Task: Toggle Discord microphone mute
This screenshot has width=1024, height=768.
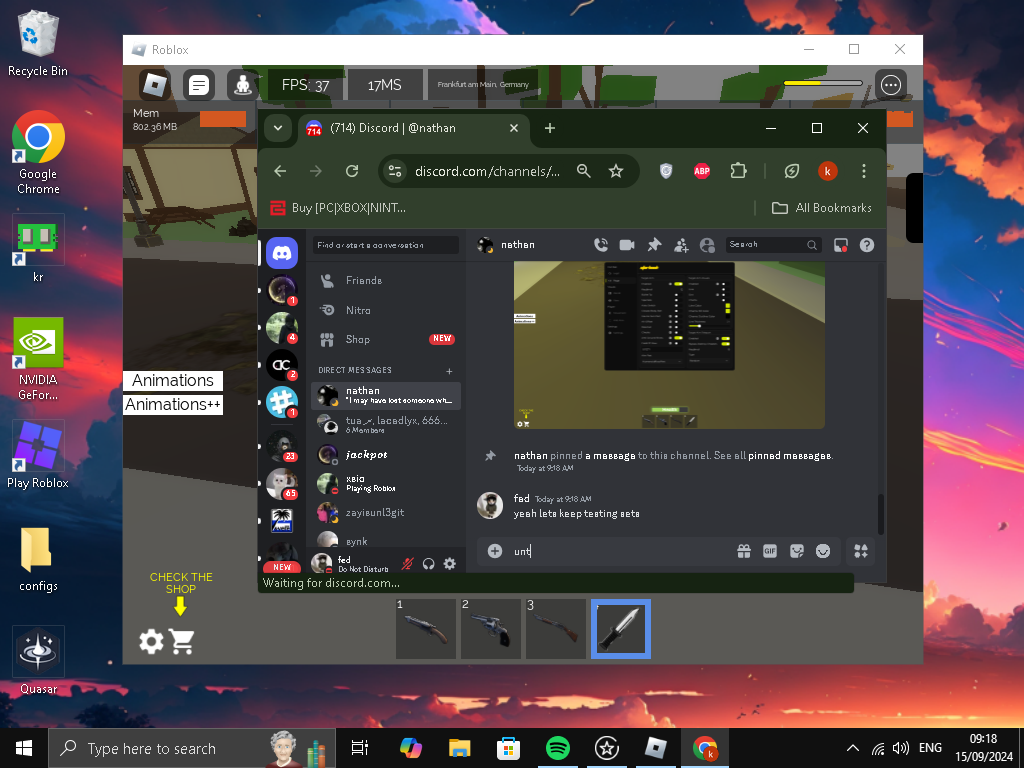Action: (408, 564)
